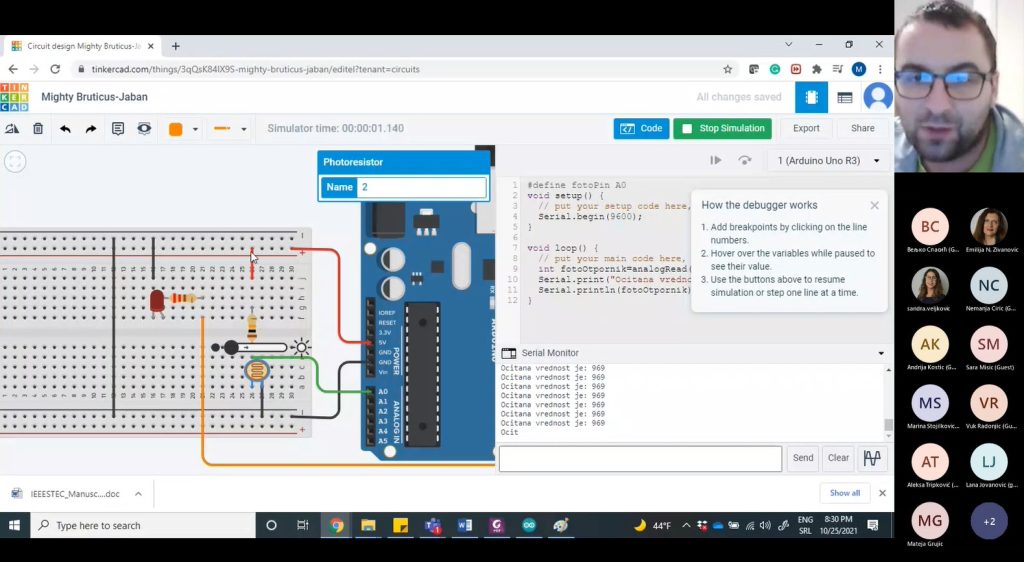Open the notes annotation tool

(x=118, y=129)
